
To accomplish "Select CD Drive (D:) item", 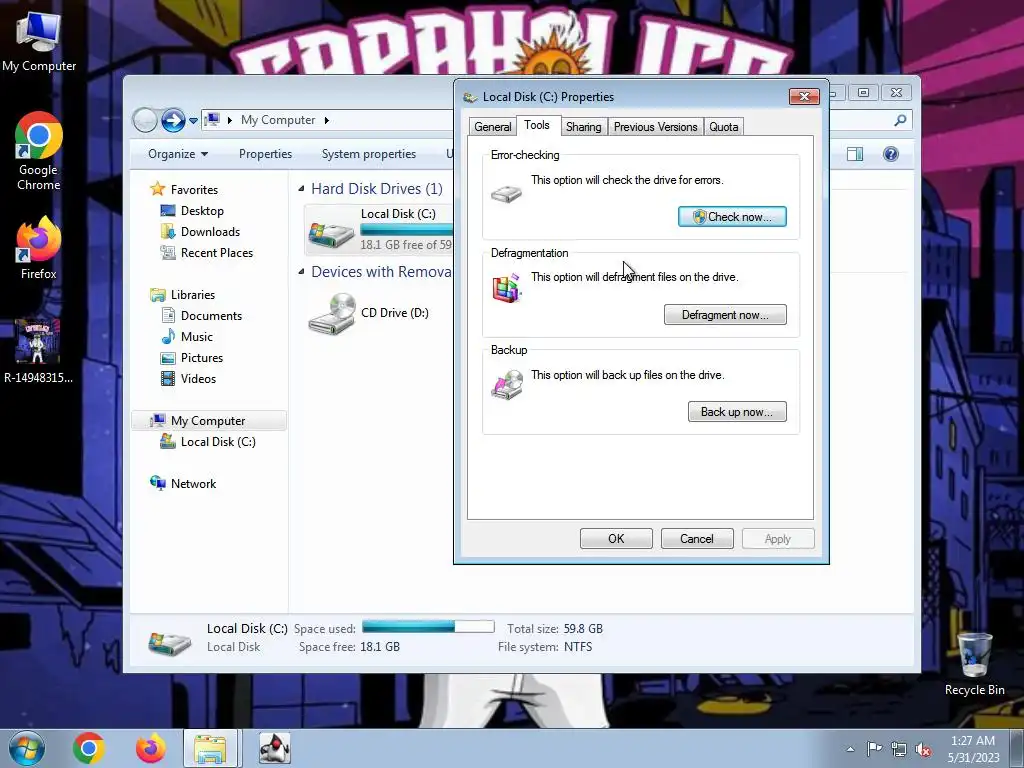I will [x=370, y=313].
